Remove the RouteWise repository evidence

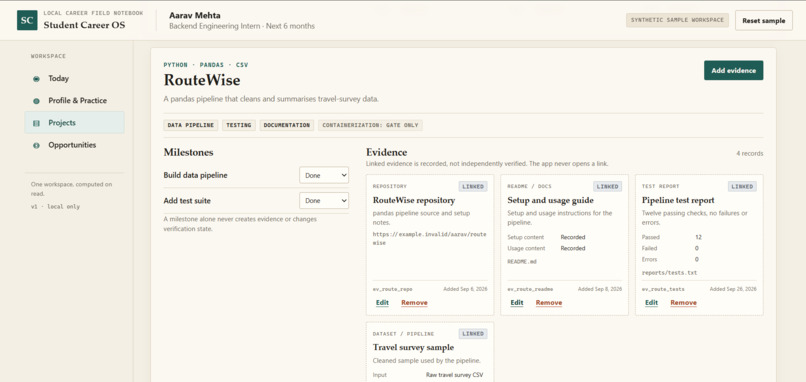click(x=414, y=303)
